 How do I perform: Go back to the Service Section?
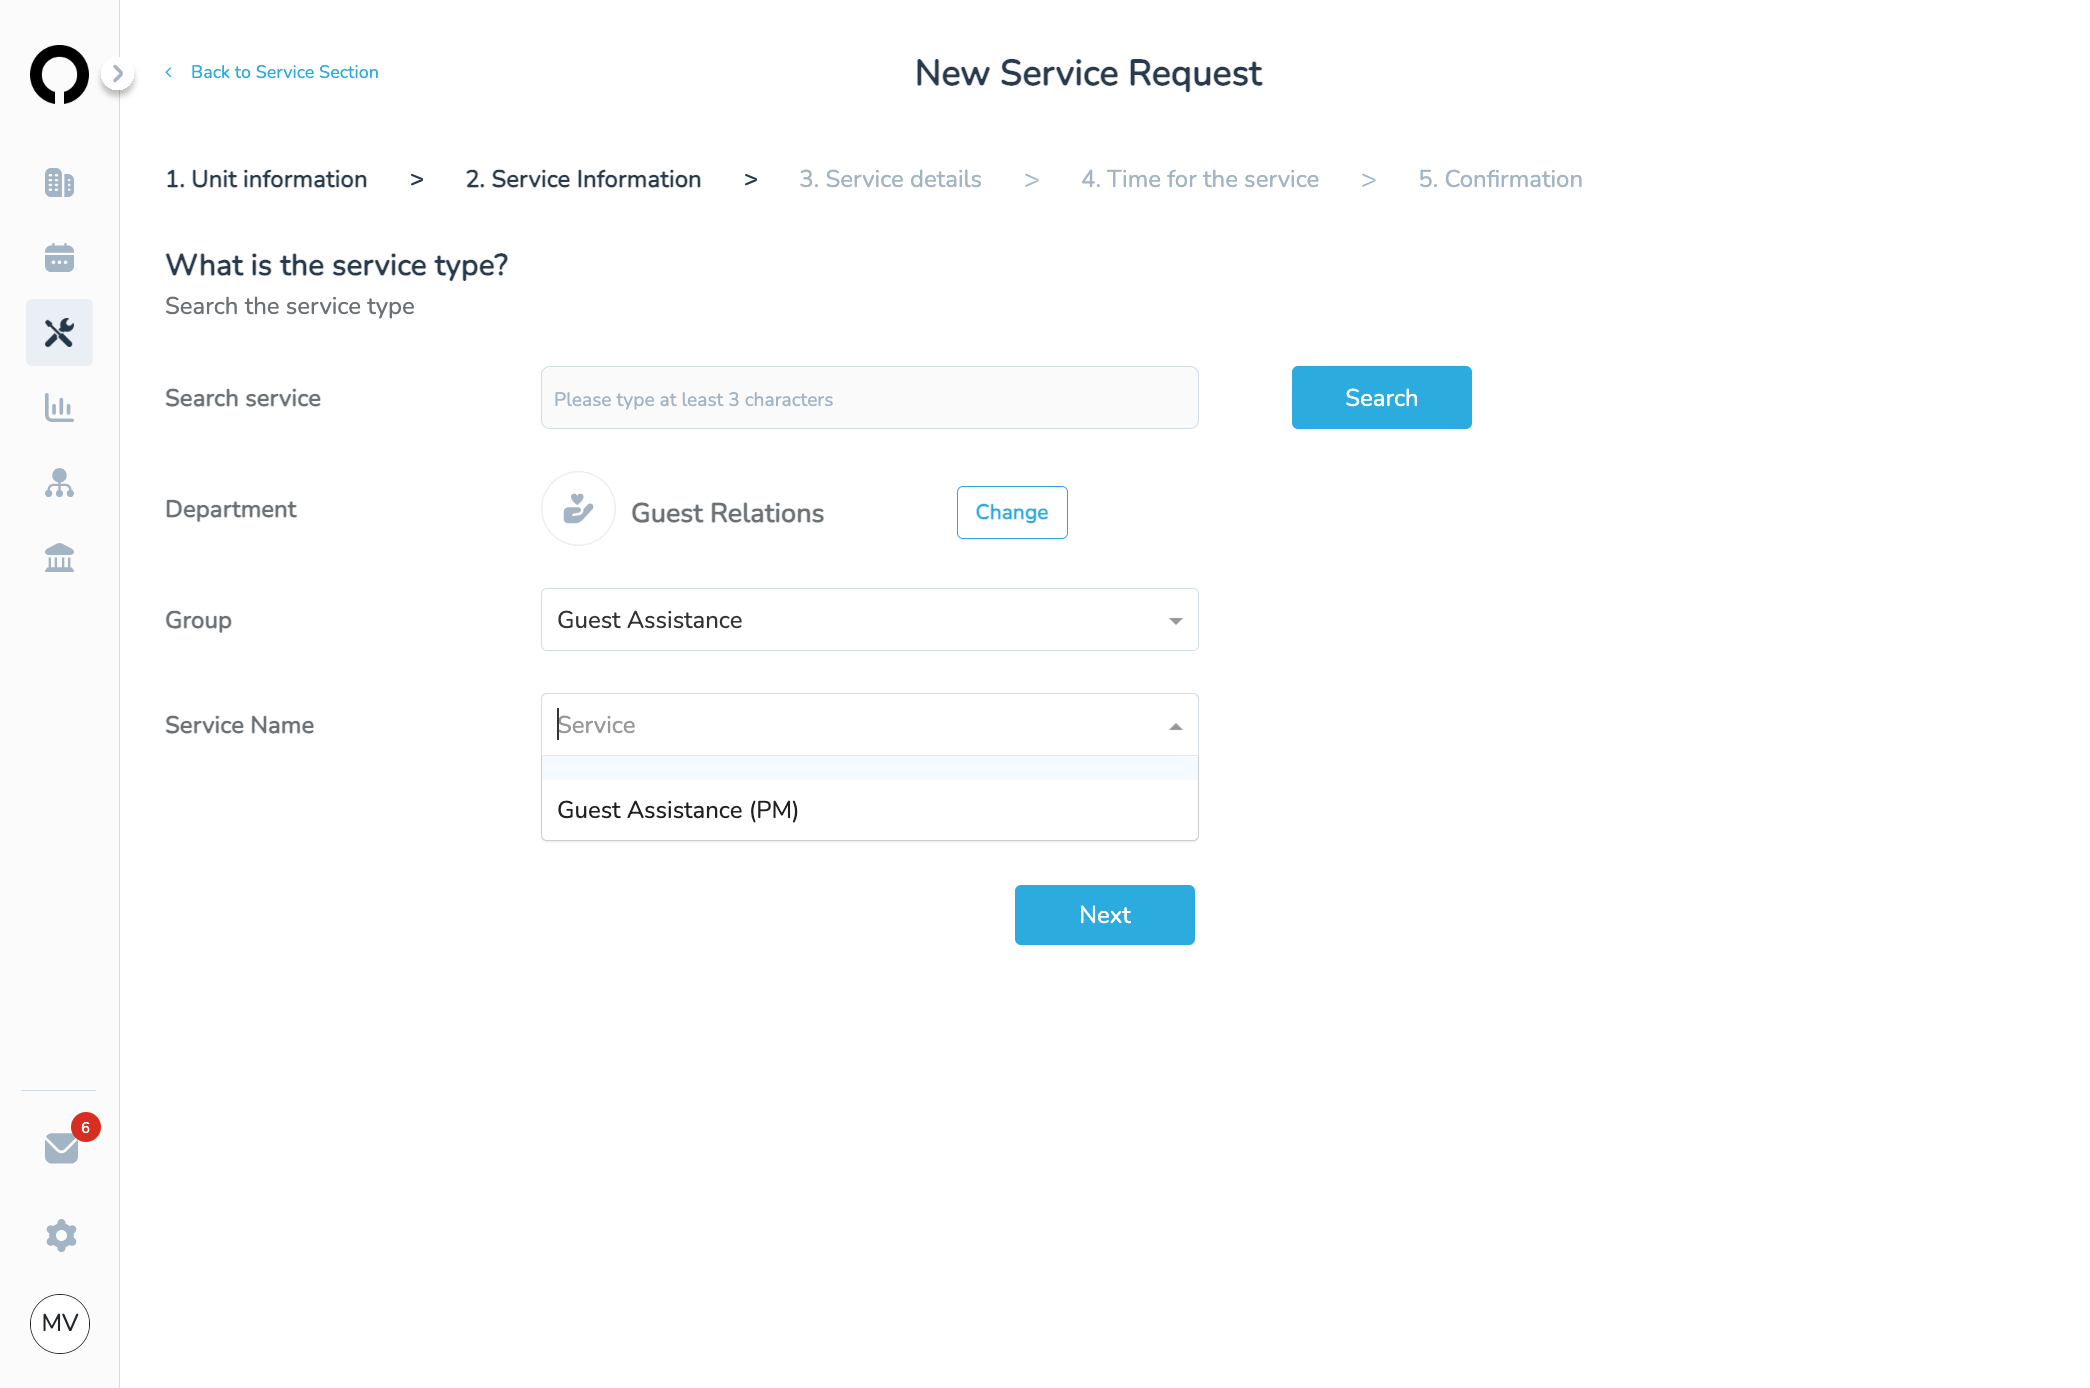coord(272,72)
